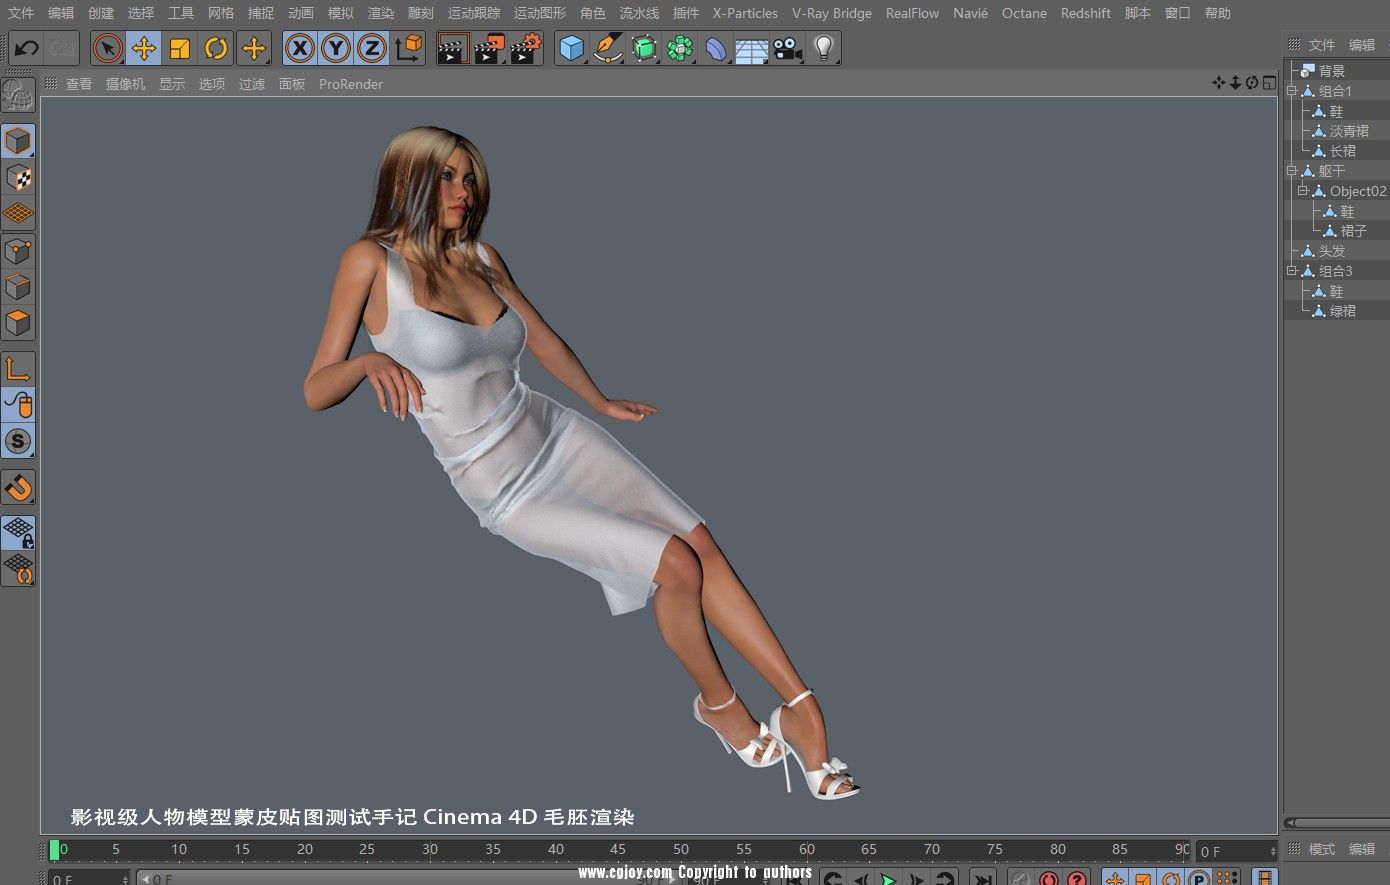Collapse the 组合3 group
Viewport: 1390px width, 885px height.
(x=1292, y=271)
